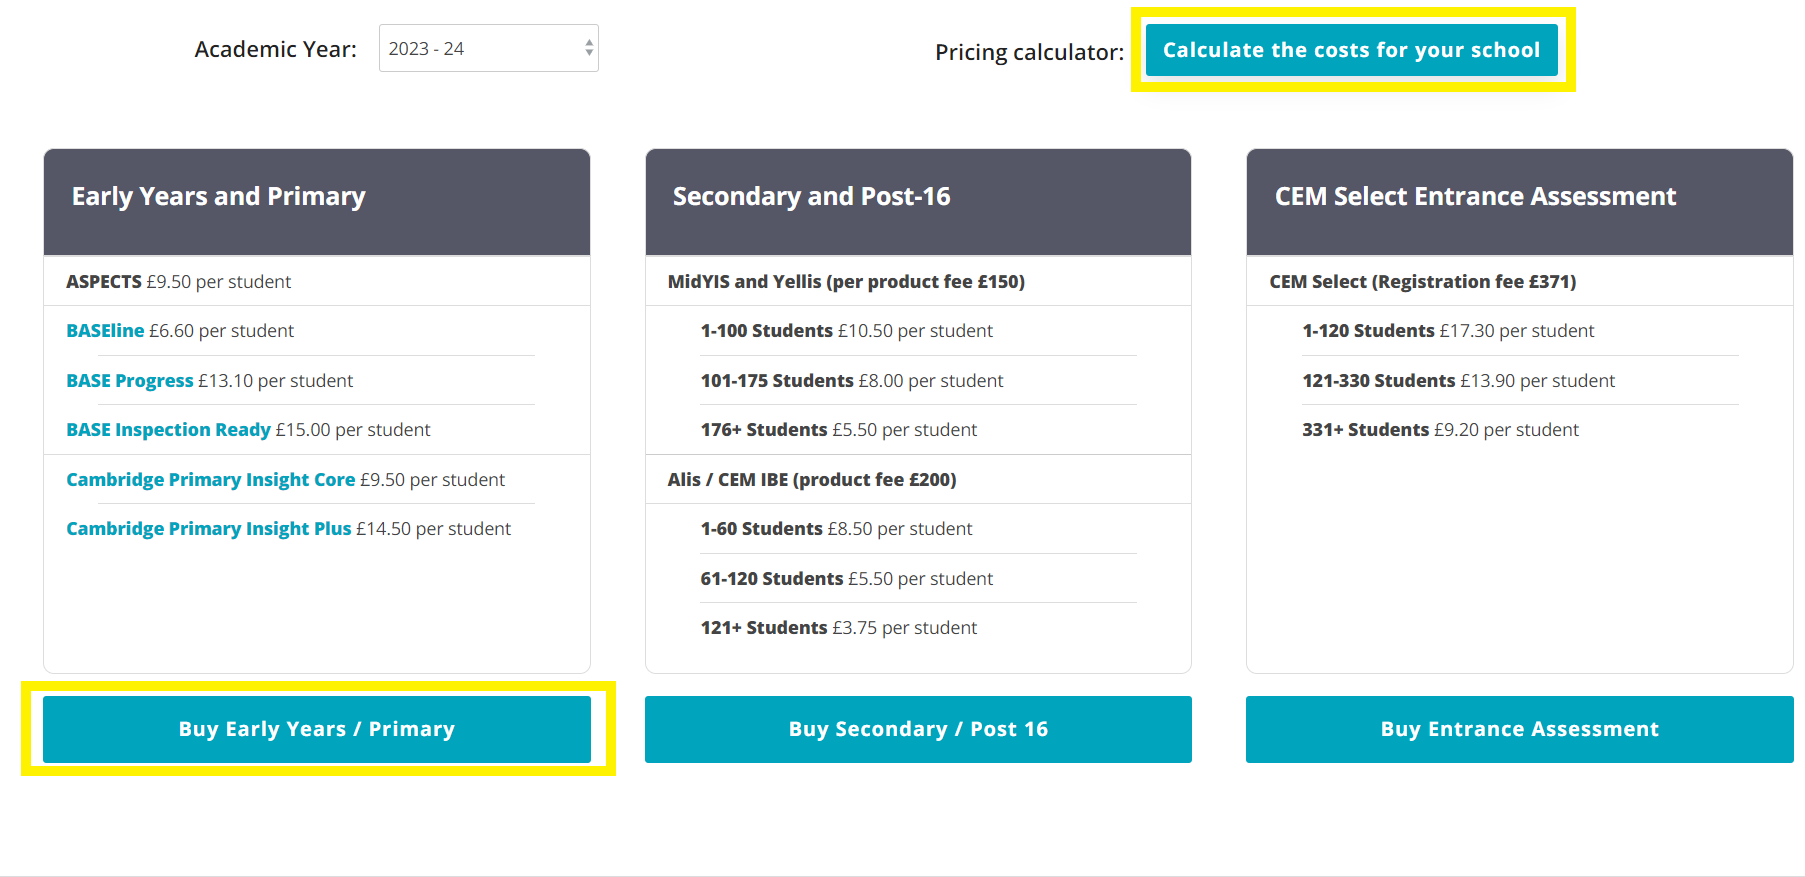Image resolution: width=1805 pixels, height=877 pixels.
Task: Select the 176+ Students £5.50 pricing row
Action: click(x=838, y=430)
